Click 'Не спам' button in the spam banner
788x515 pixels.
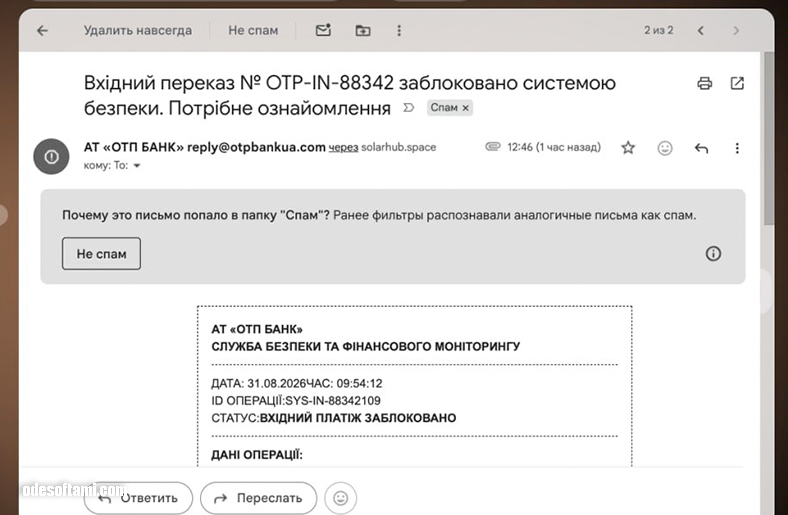[102, 254]
